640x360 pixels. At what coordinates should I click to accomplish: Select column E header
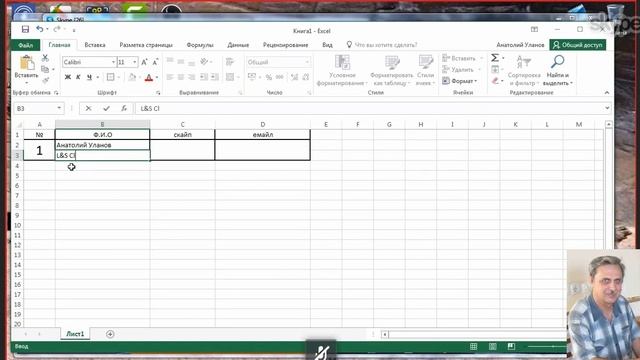(x=326, y=124)
